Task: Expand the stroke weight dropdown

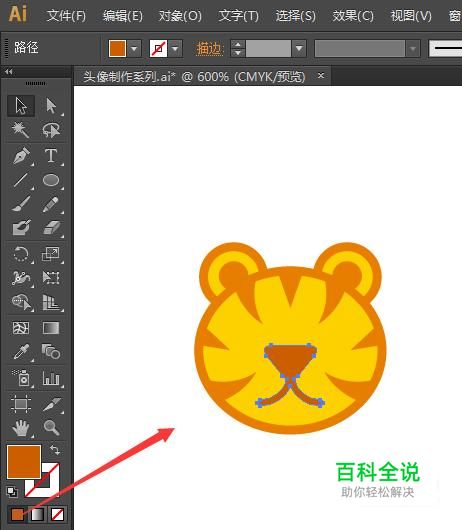Action: point(299,49)
